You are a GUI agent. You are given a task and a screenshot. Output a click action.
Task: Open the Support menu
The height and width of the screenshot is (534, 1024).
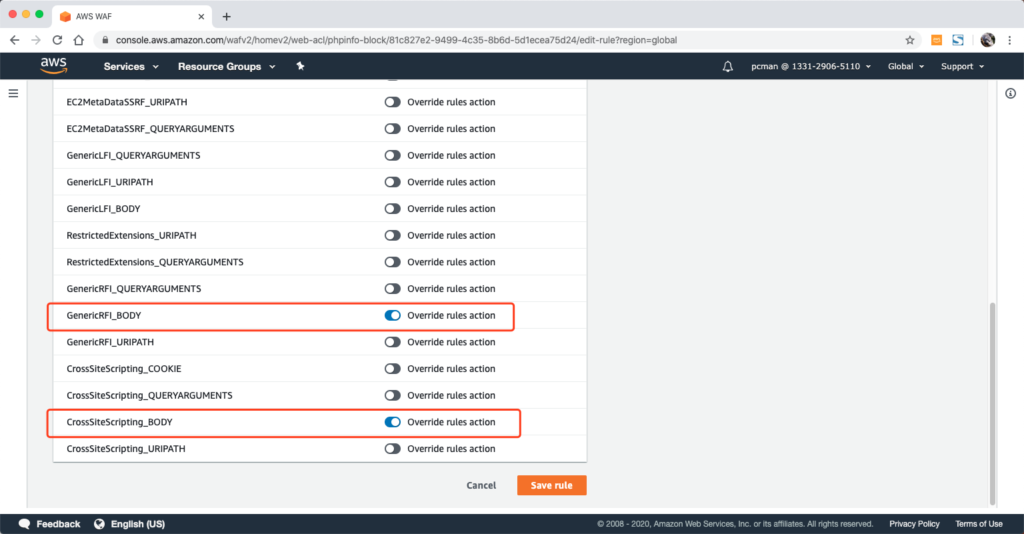(x=962, y=67)
